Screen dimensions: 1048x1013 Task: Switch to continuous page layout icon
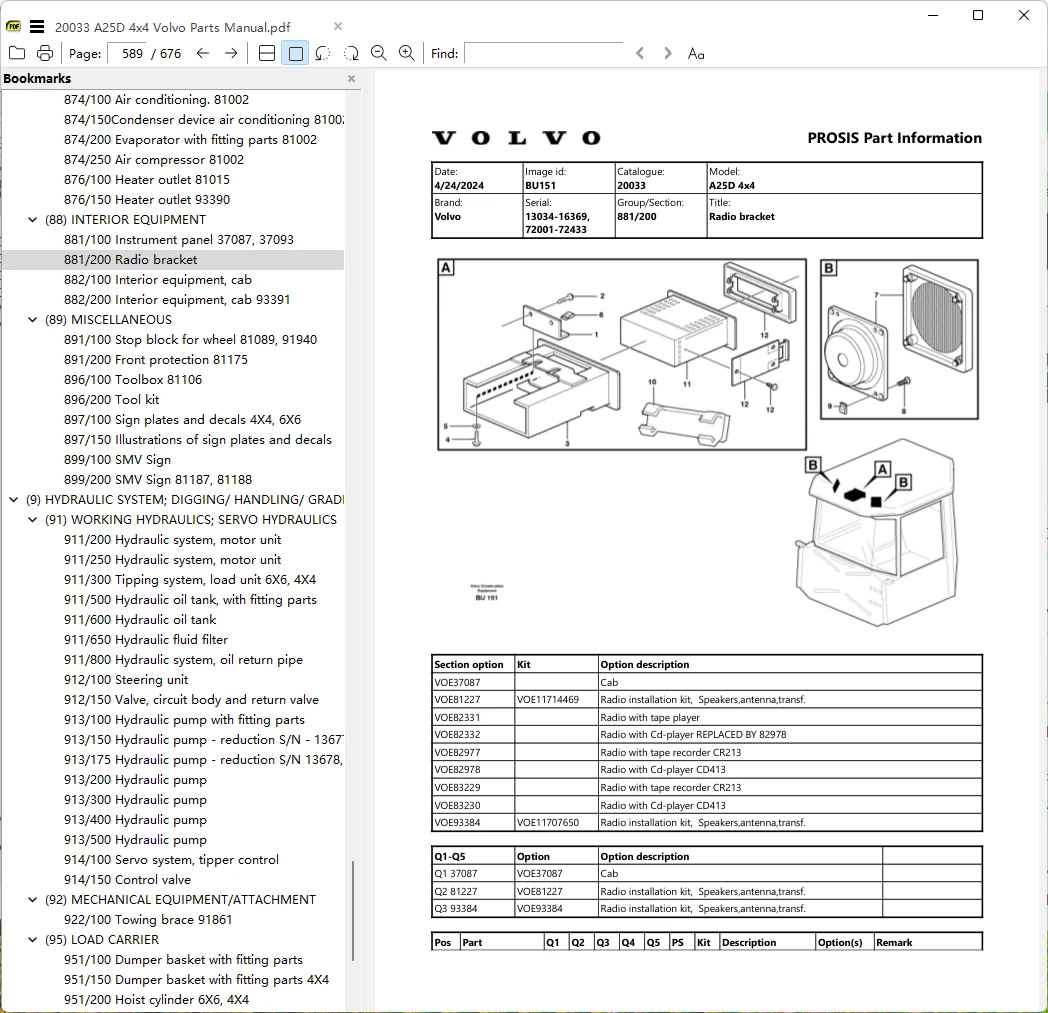pyautogui.click(x=267, y=53)
